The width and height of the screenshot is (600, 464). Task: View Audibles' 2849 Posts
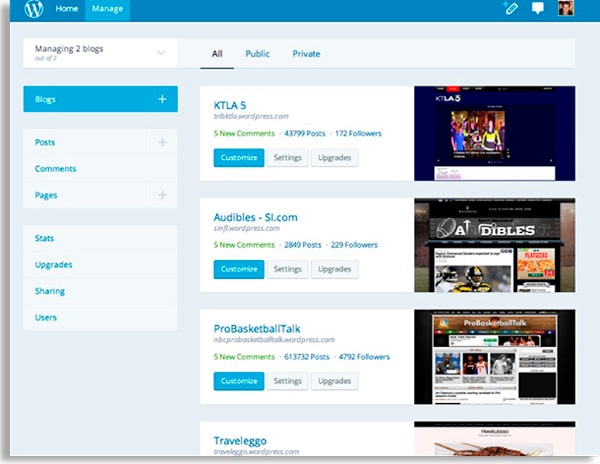(302, 245)
